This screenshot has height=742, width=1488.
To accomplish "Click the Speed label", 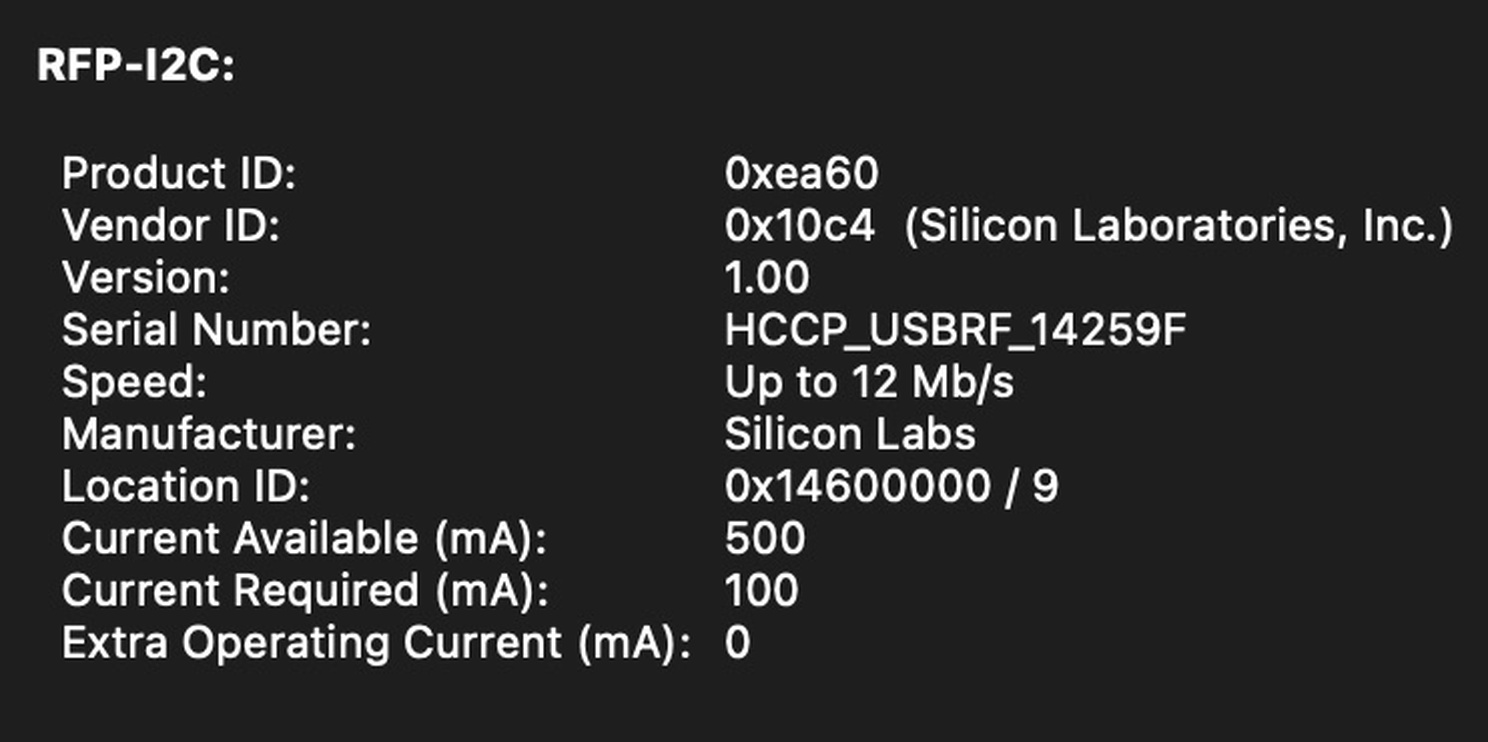I will pos(134,382).
